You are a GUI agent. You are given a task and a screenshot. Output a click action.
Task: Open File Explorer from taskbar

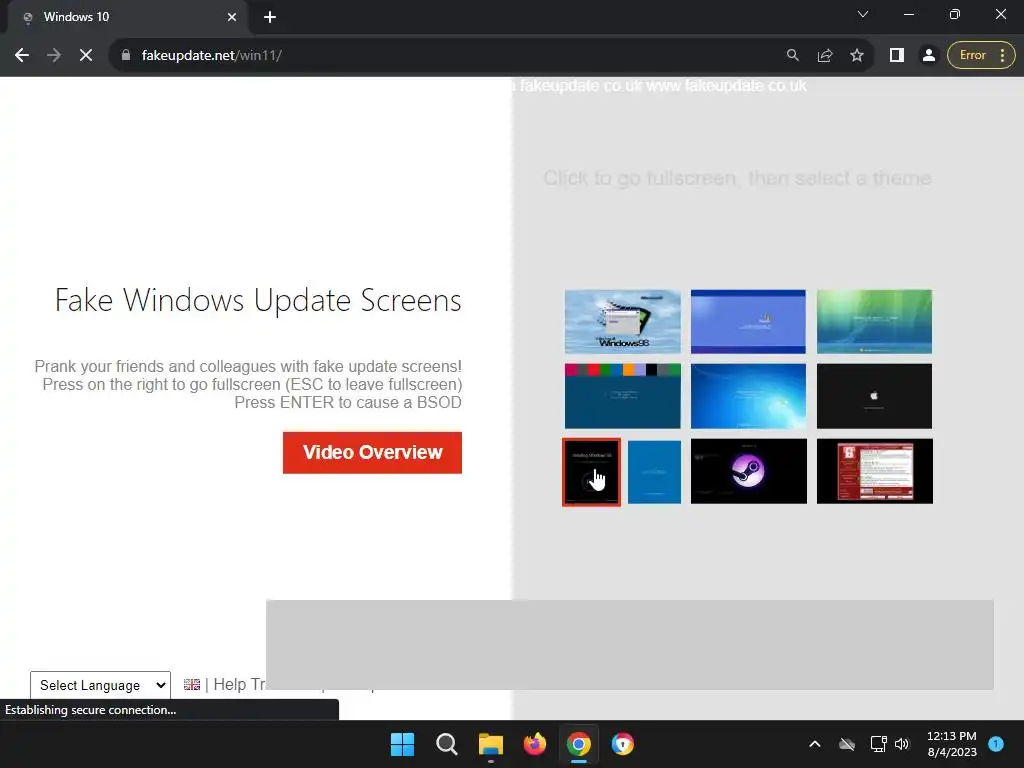point(490,744)
